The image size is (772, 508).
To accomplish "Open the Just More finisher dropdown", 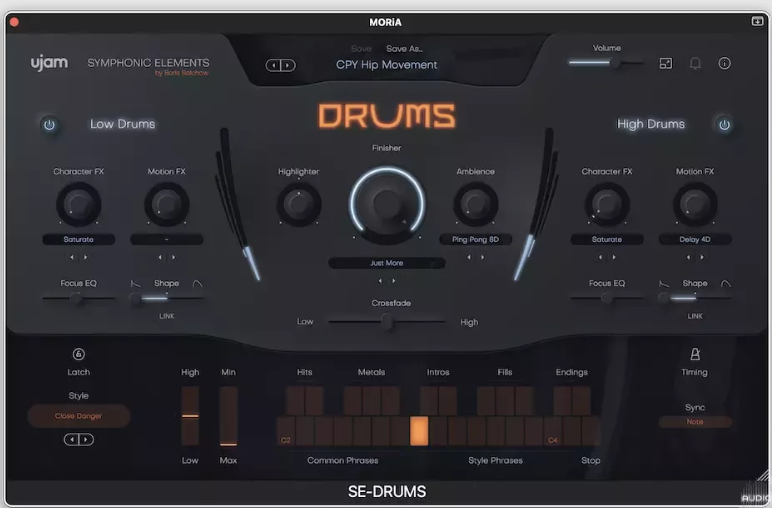I will pyautogui.click(x=387, y=263).
